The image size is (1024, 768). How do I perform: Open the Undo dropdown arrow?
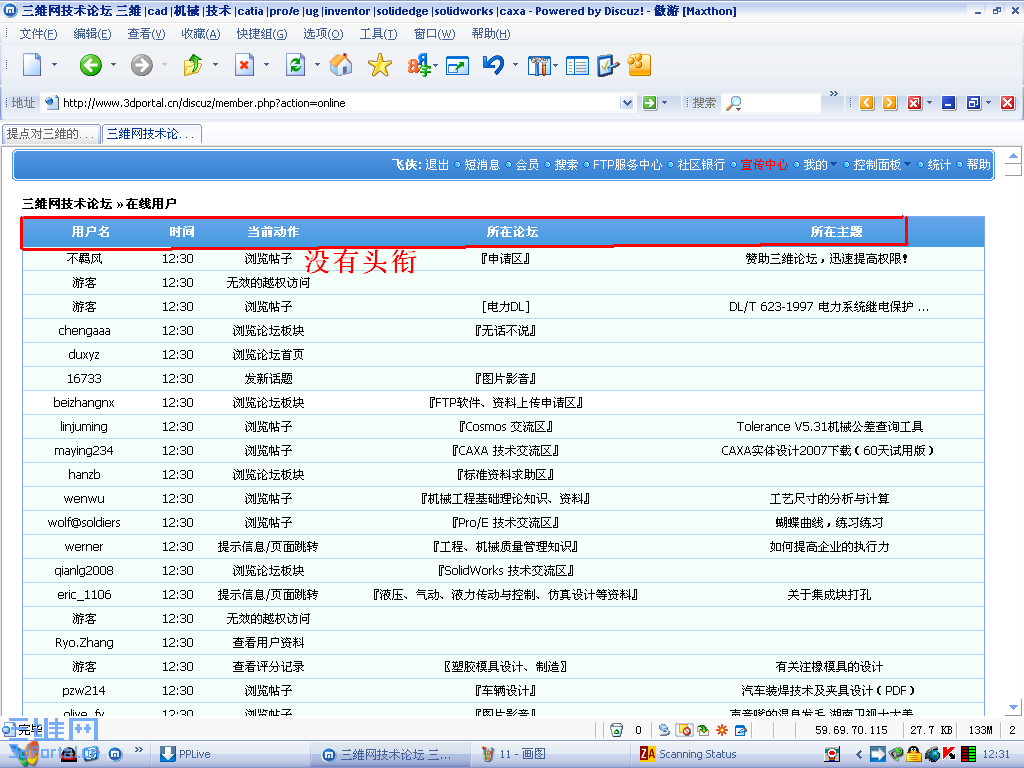[515, 65]
